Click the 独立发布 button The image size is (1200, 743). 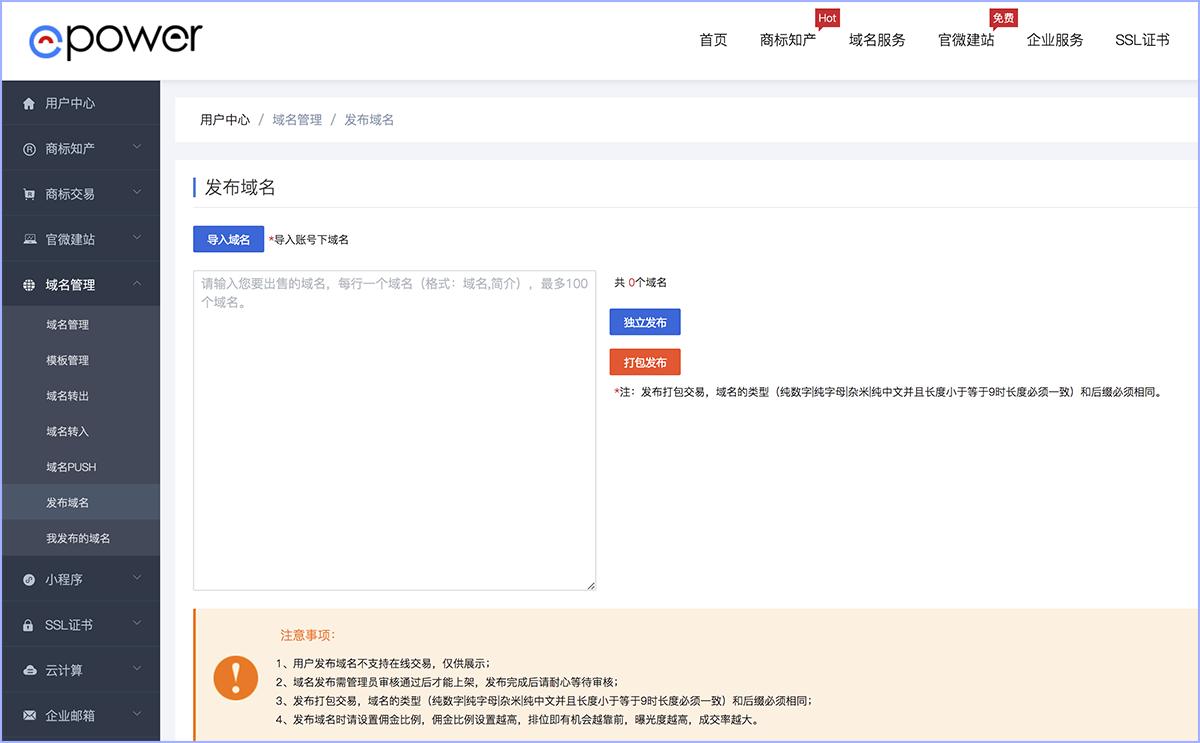pyautogui.click(x=644, y=322)
